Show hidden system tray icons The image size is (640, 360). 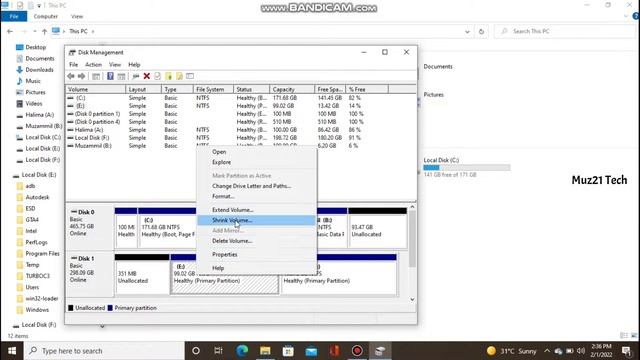(547, 351)
